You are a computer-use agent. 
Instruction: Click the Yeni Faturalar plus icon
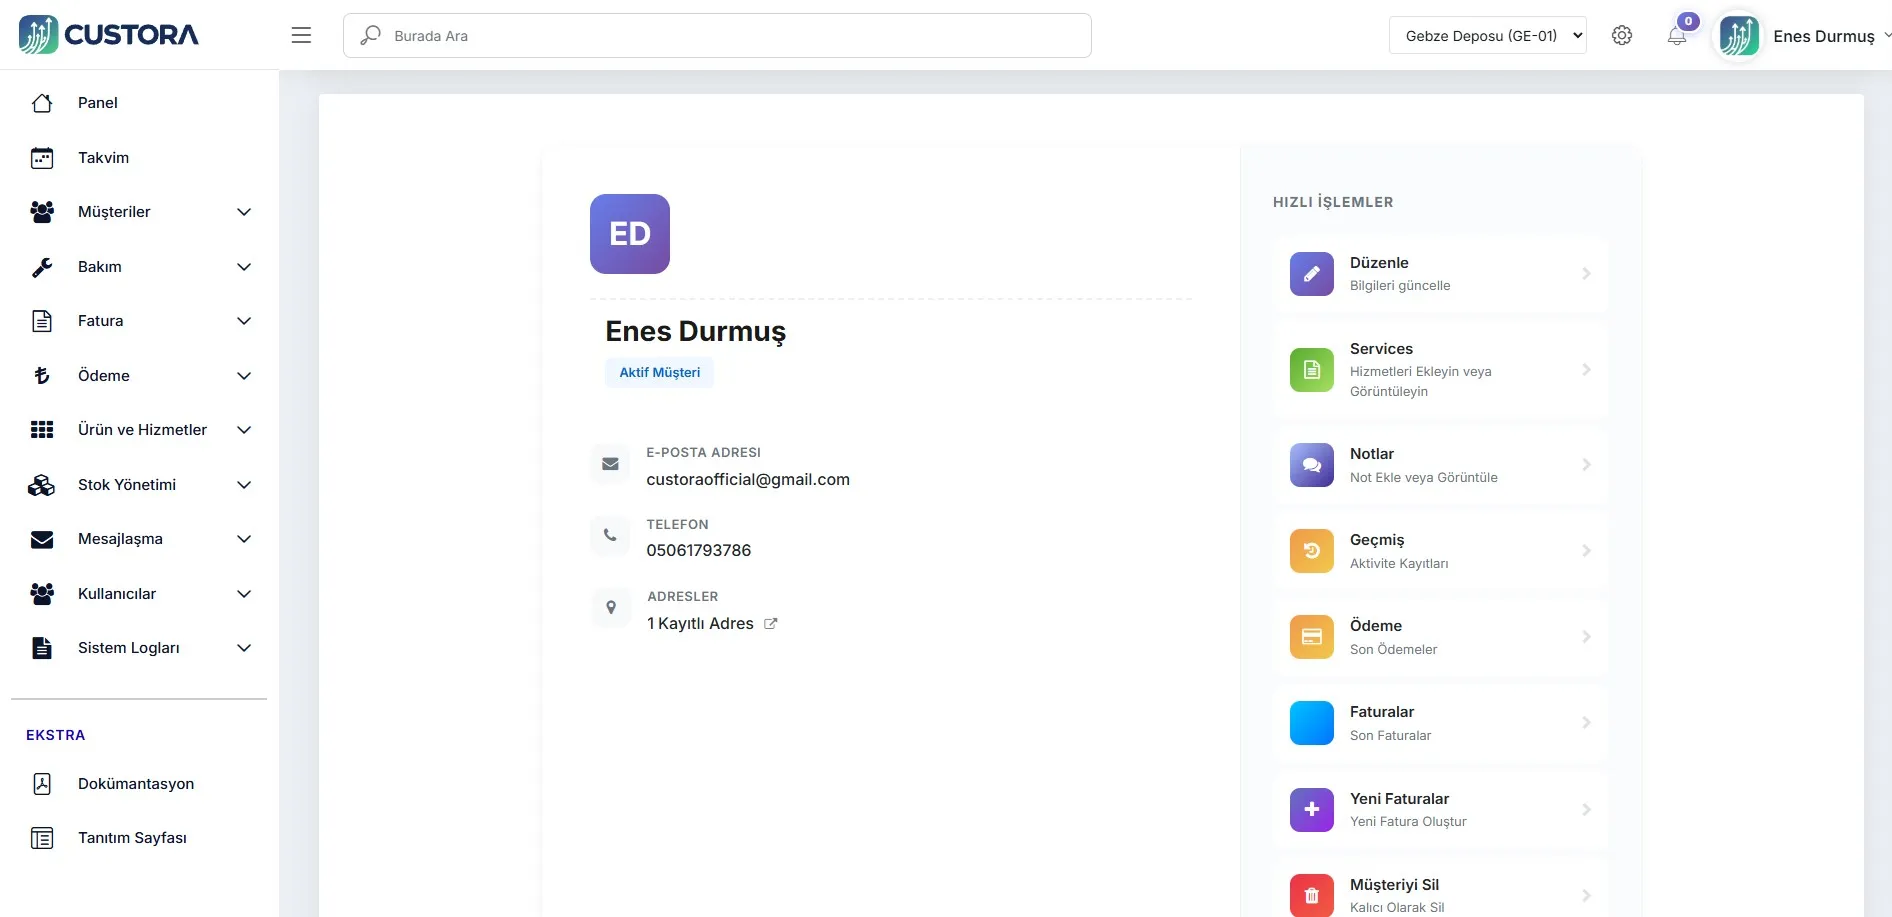(x=1311, y=809)
